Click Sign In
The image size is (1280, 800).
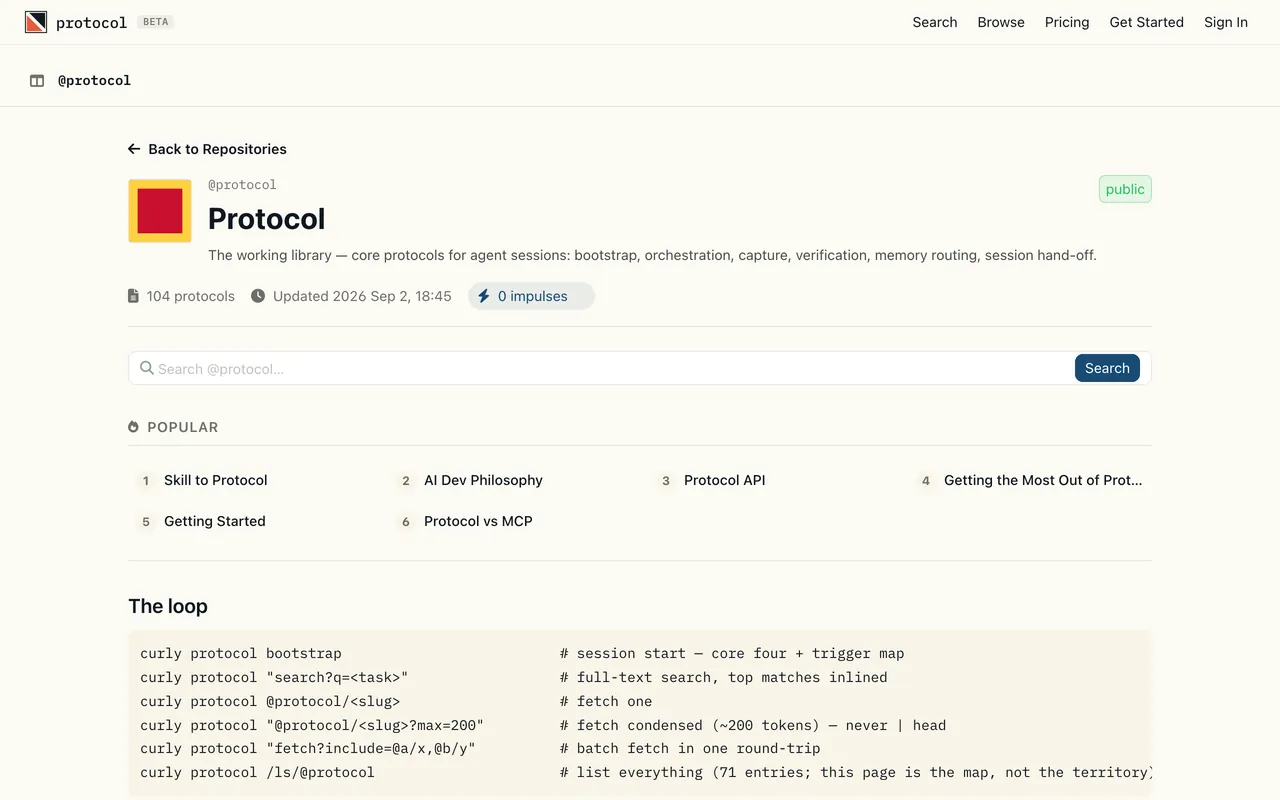[x=1226, y=22]
